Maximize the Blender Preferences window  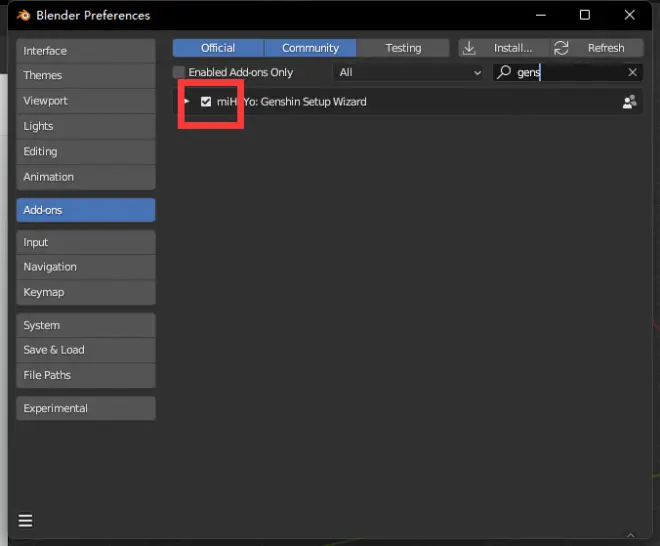point(585,15)
